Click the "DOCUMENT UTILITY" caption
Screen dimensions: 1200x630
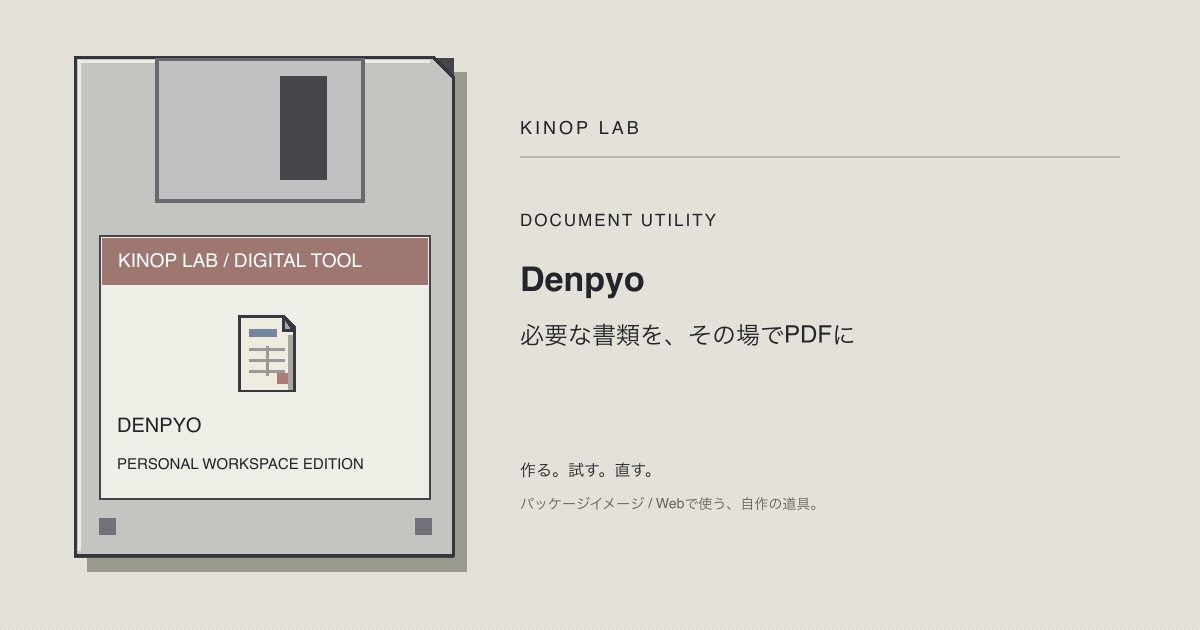[x=618, y=220]
